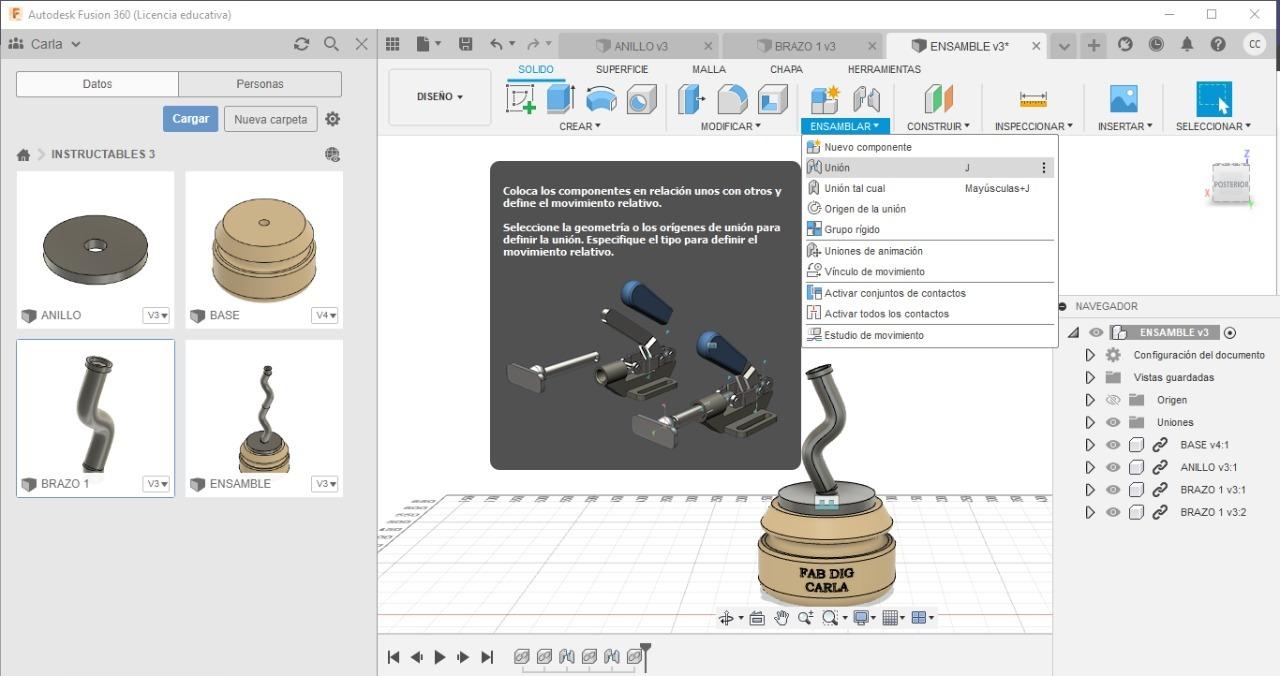
Task: Click the Insert image icon
Action: tap(1124, 99)
